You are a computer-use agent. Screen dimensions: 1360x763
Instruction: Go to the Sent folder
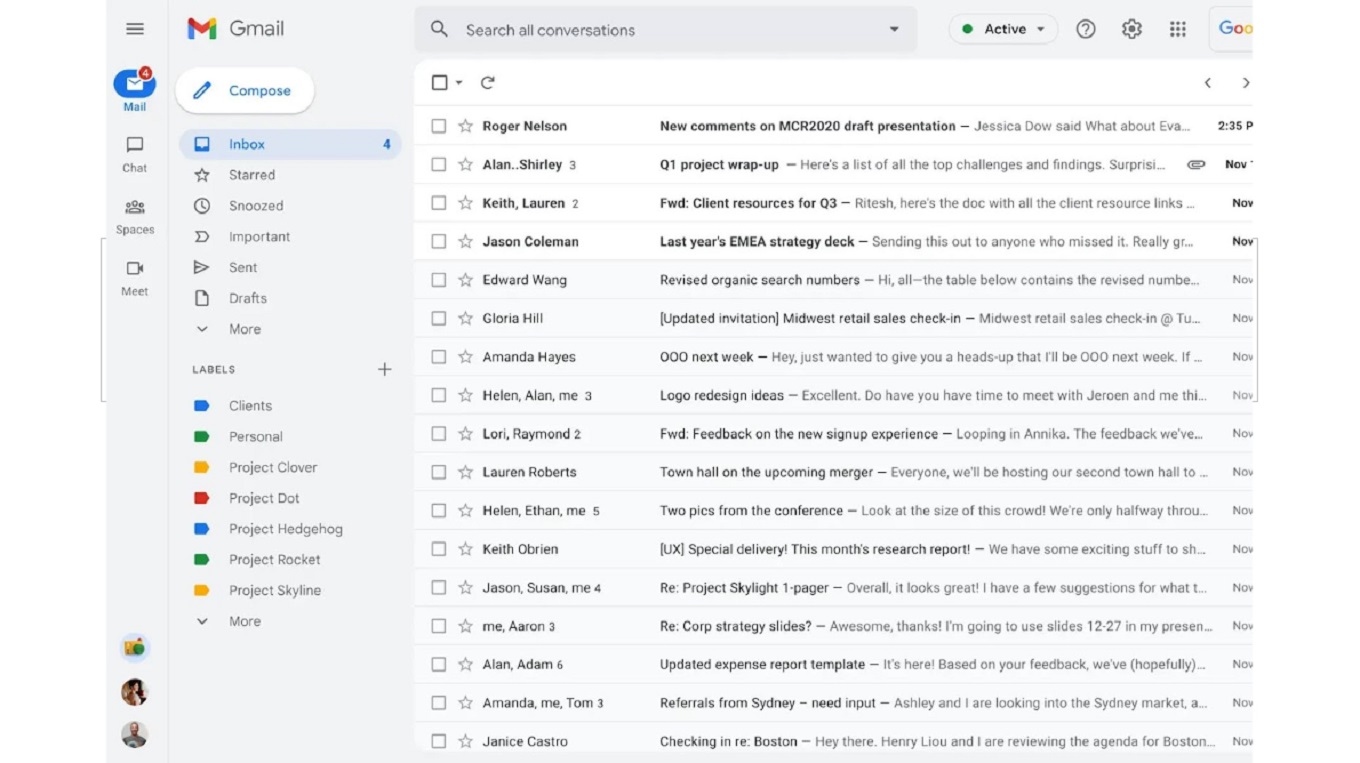pyautogui.click(x=243, y=268)
